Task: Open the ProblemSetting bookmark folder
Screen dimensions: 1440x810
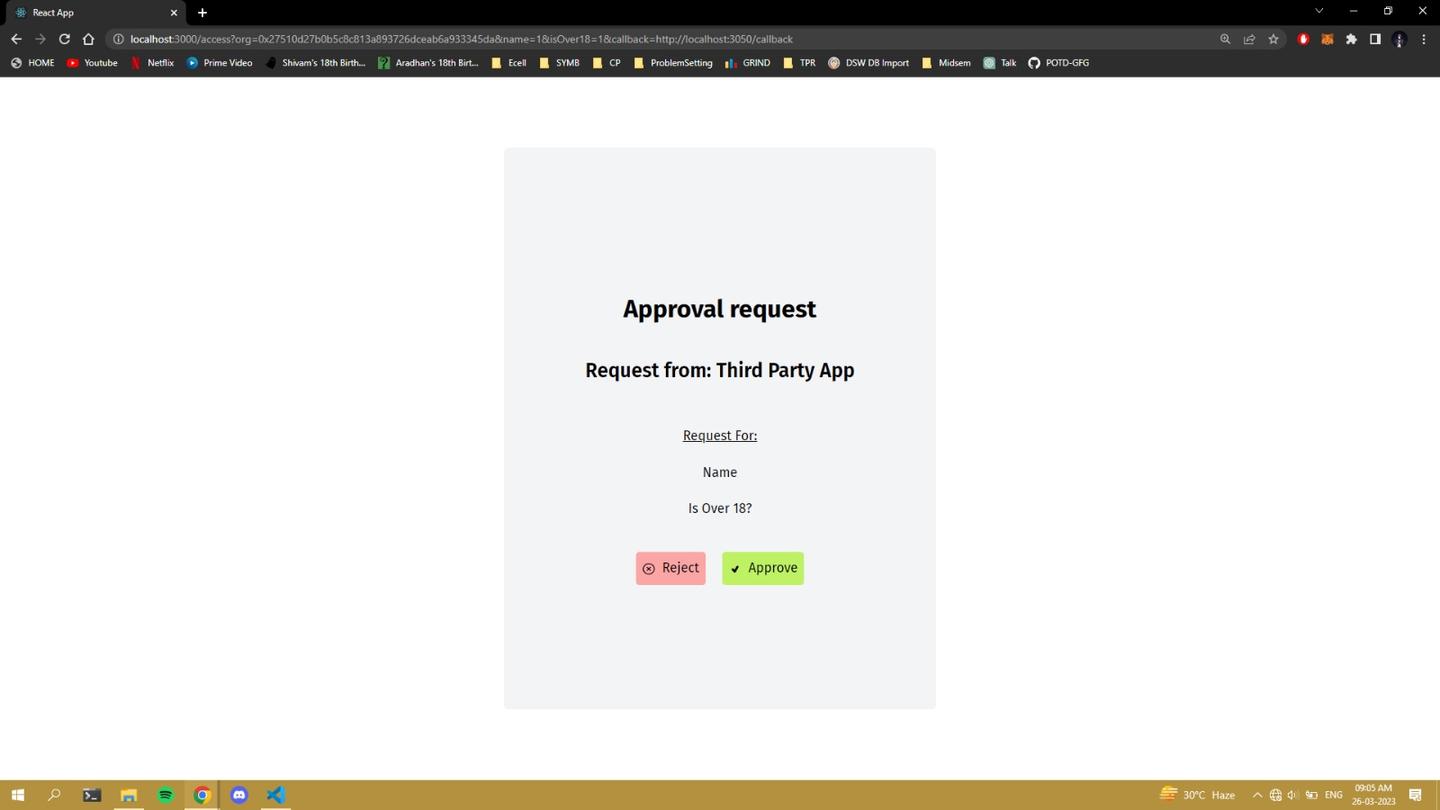Action: click(673, 62)
